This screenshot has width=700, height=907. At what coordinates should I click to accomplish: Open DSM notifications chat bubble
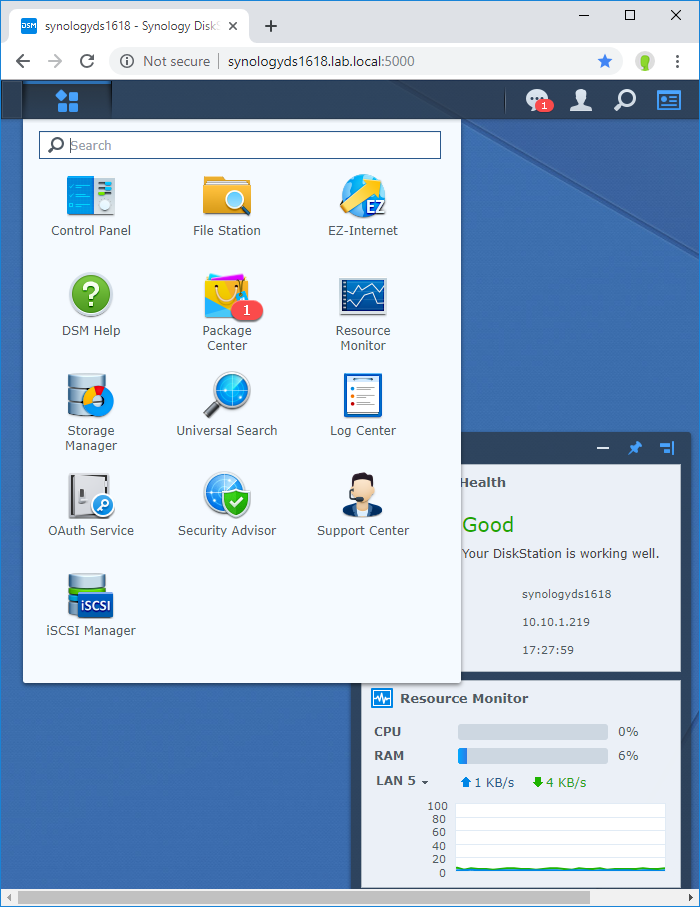[x=538, y=101]
